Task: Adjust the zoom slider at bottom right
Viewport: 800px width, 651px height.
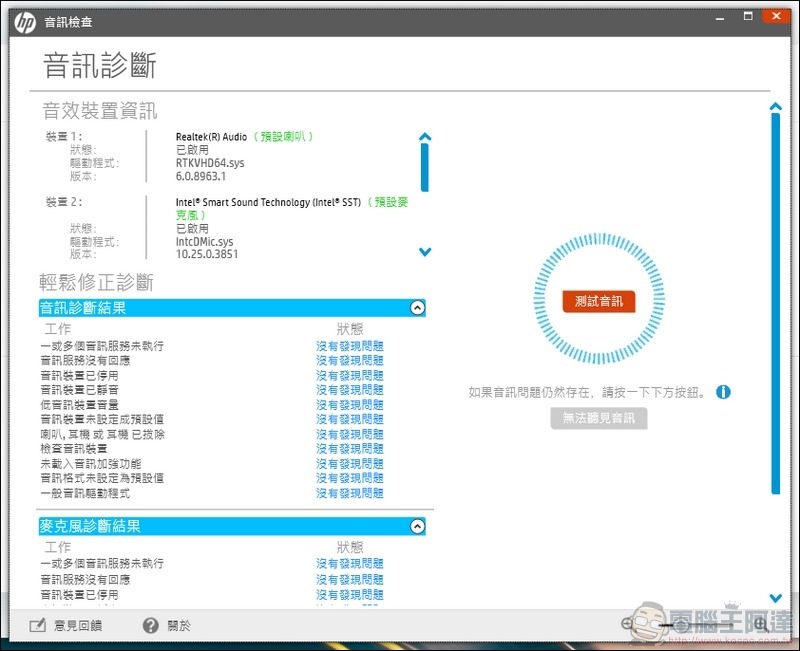Action: [680, 627]
